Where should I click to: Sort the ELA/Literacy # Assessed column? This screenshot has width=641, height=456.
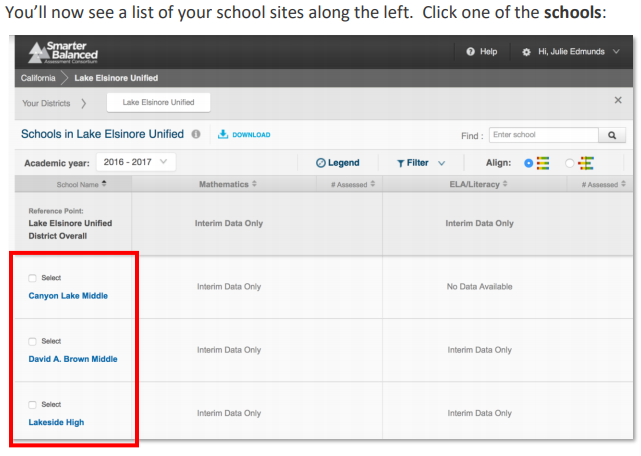[x=603, y=184]
